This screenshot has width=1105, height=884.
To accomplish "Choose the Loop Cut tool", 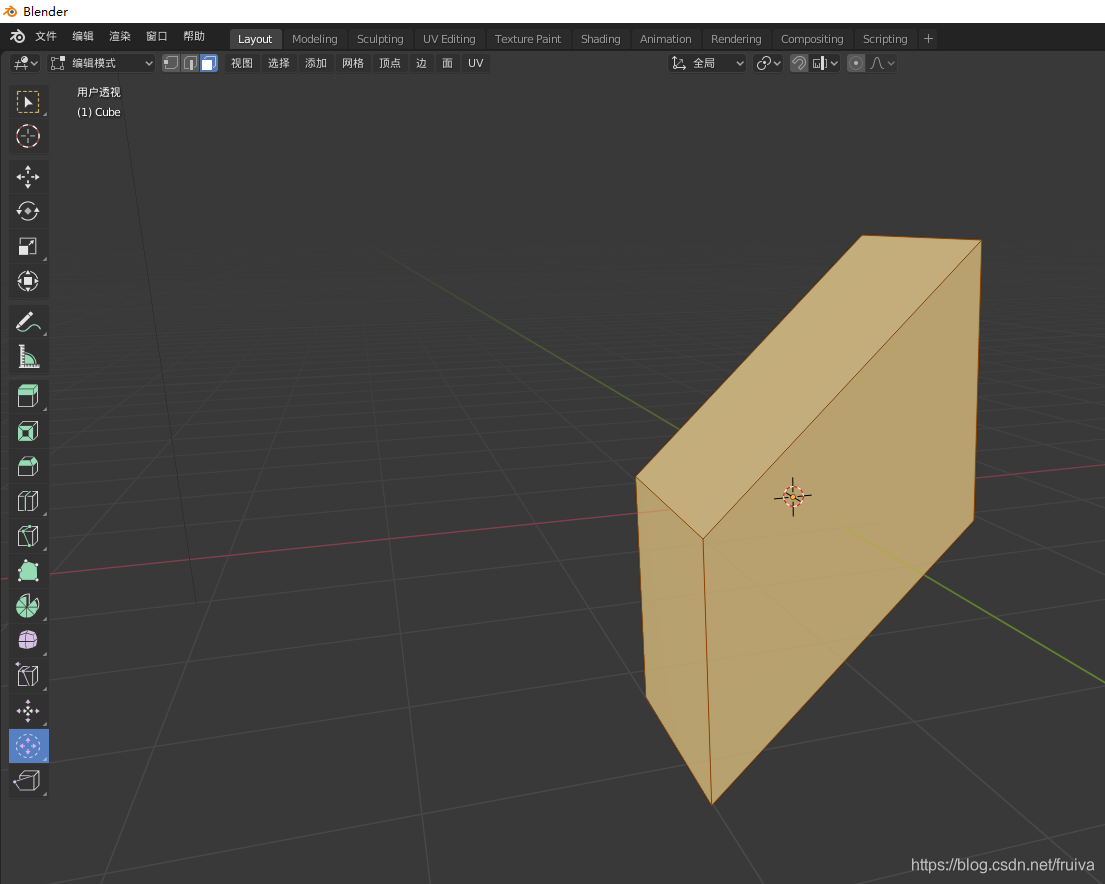I will point(28,501).
